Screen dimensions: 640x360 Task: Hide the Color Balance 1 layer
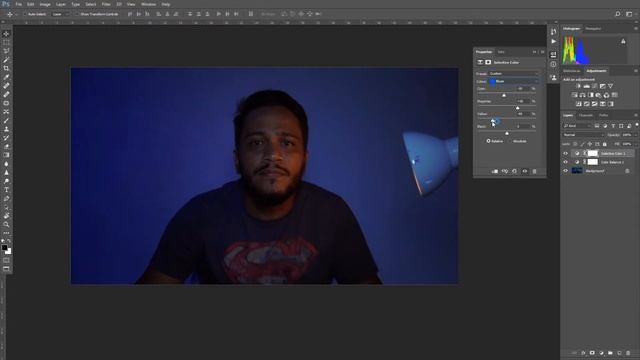[x=566, y=162]
